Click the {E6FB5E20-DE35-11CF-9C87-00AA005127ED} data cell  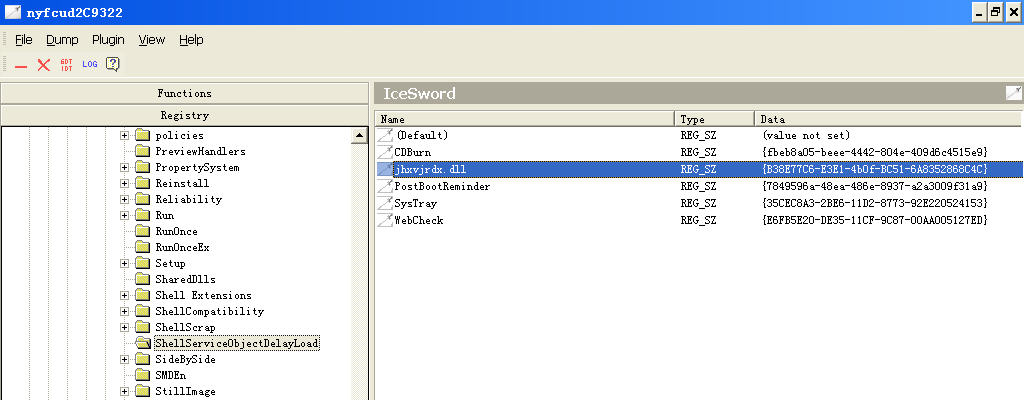(874, 220)
